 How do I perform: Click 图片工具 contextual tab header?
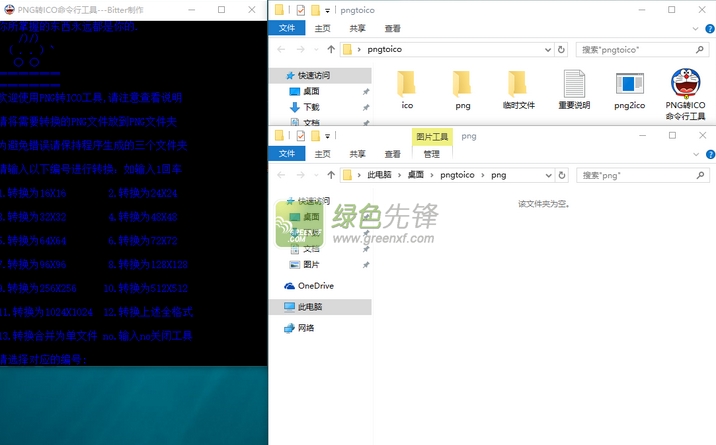pyautogui.click(x=432, y=136)
